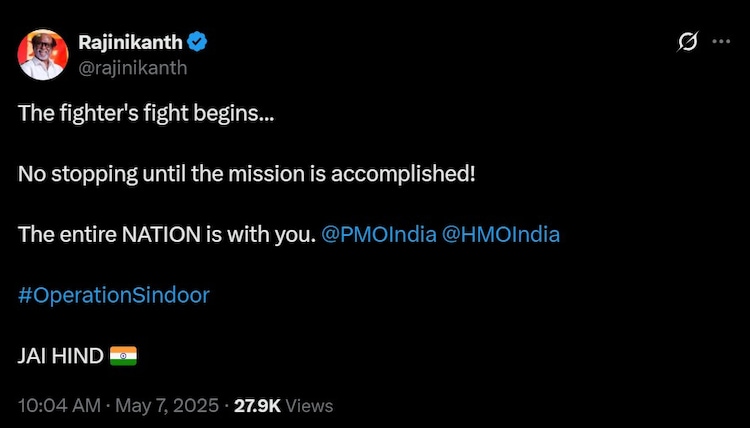
Task: Visit the @HMOIndia mention link
Action: pos(500,234)
